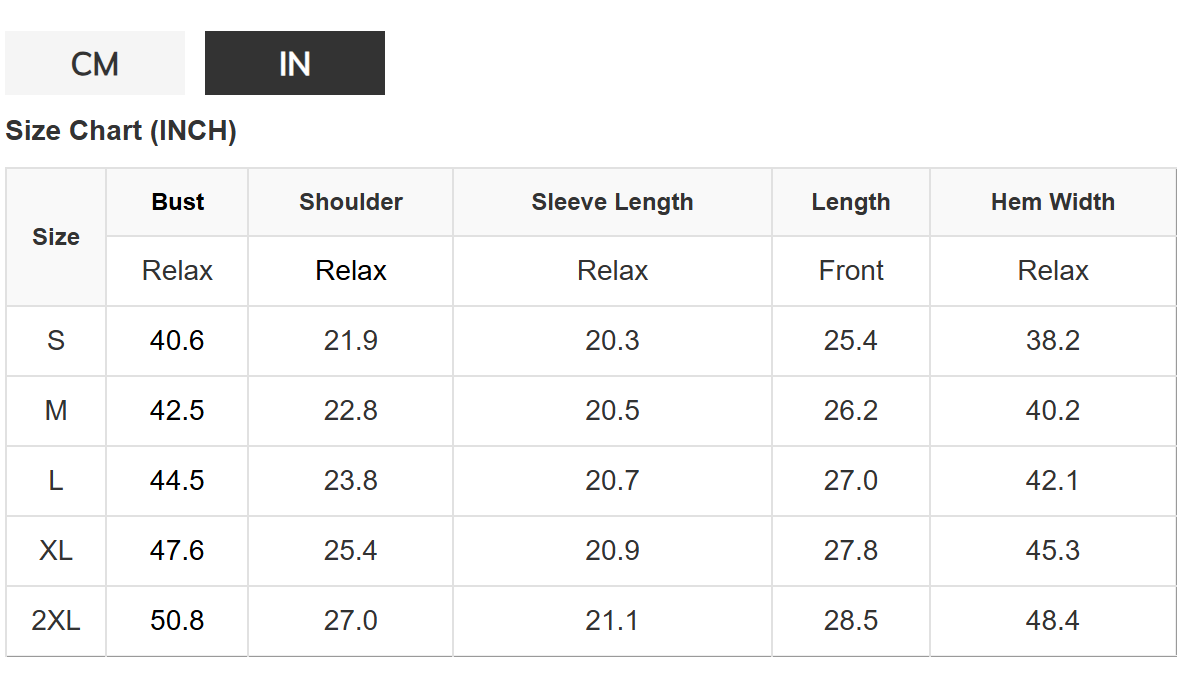Select the Length column header
Screen dimensions: 1203x677
click(x=850, y=202)
